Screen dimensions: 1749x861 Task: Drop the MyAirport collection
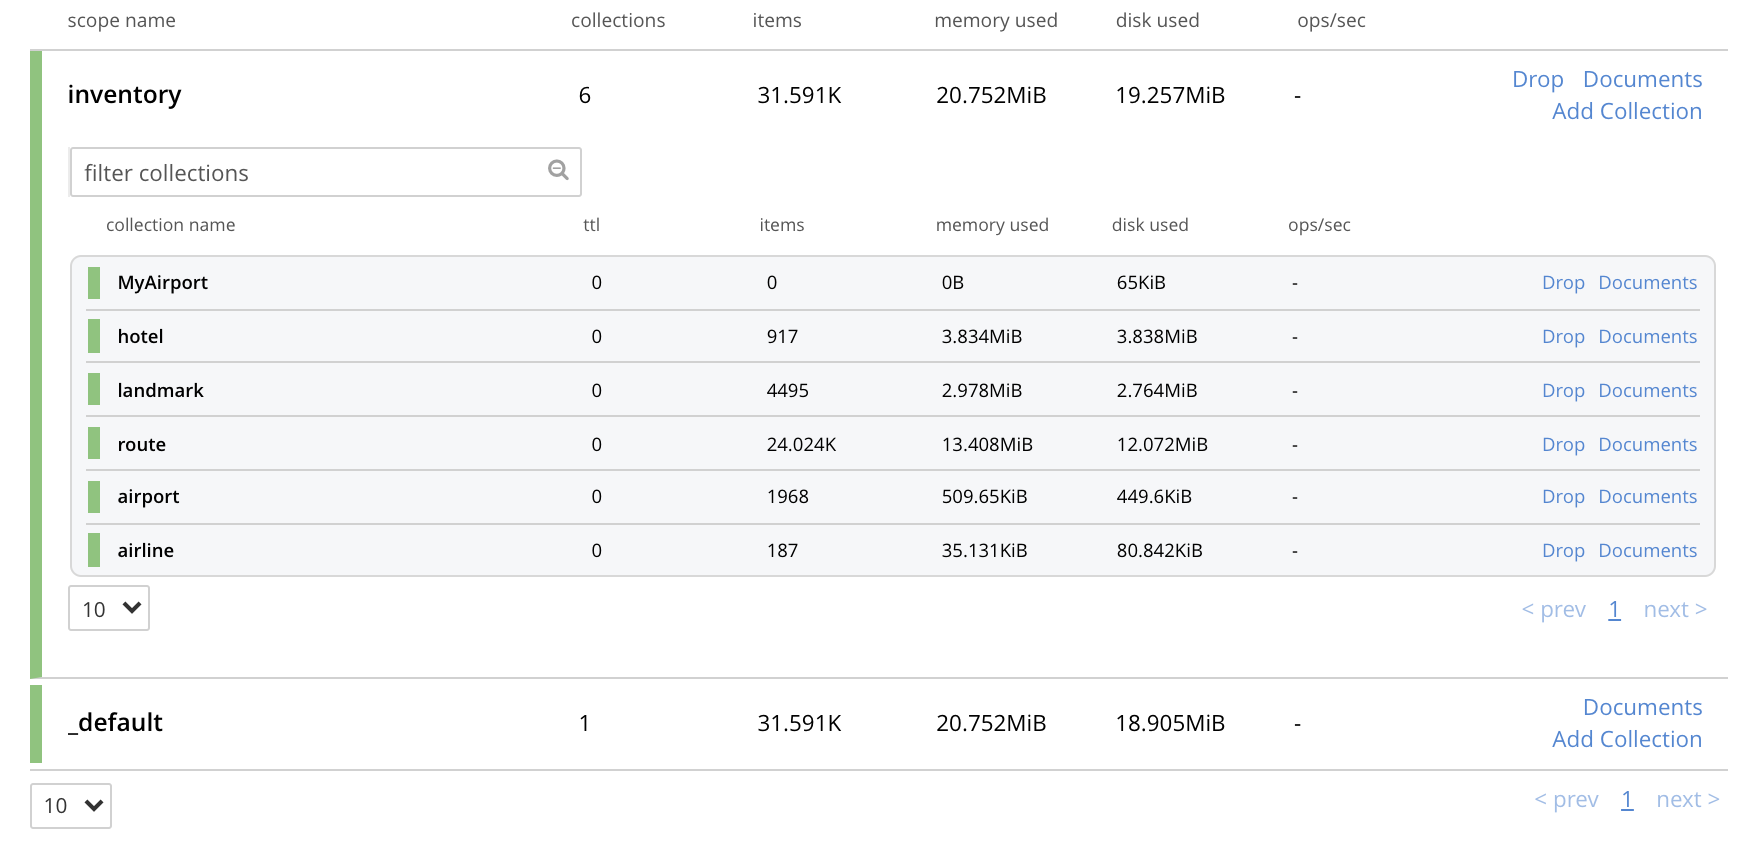click(1562, 283)
